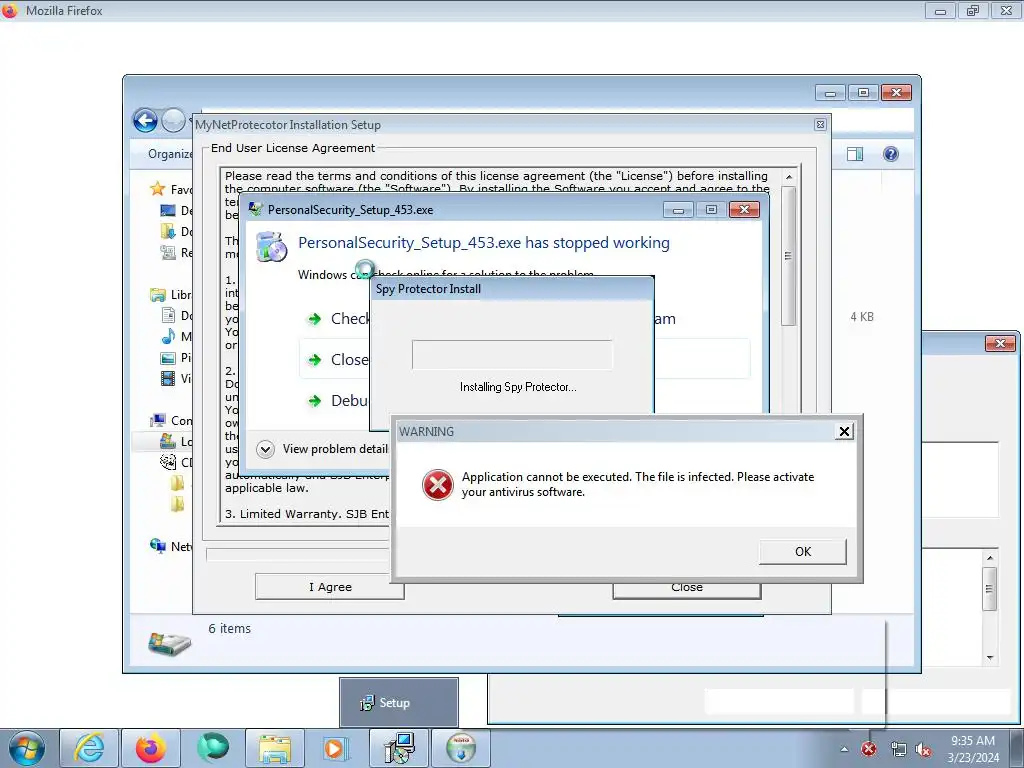Click the license agreement scrollbar thumb

coord(788,255)
